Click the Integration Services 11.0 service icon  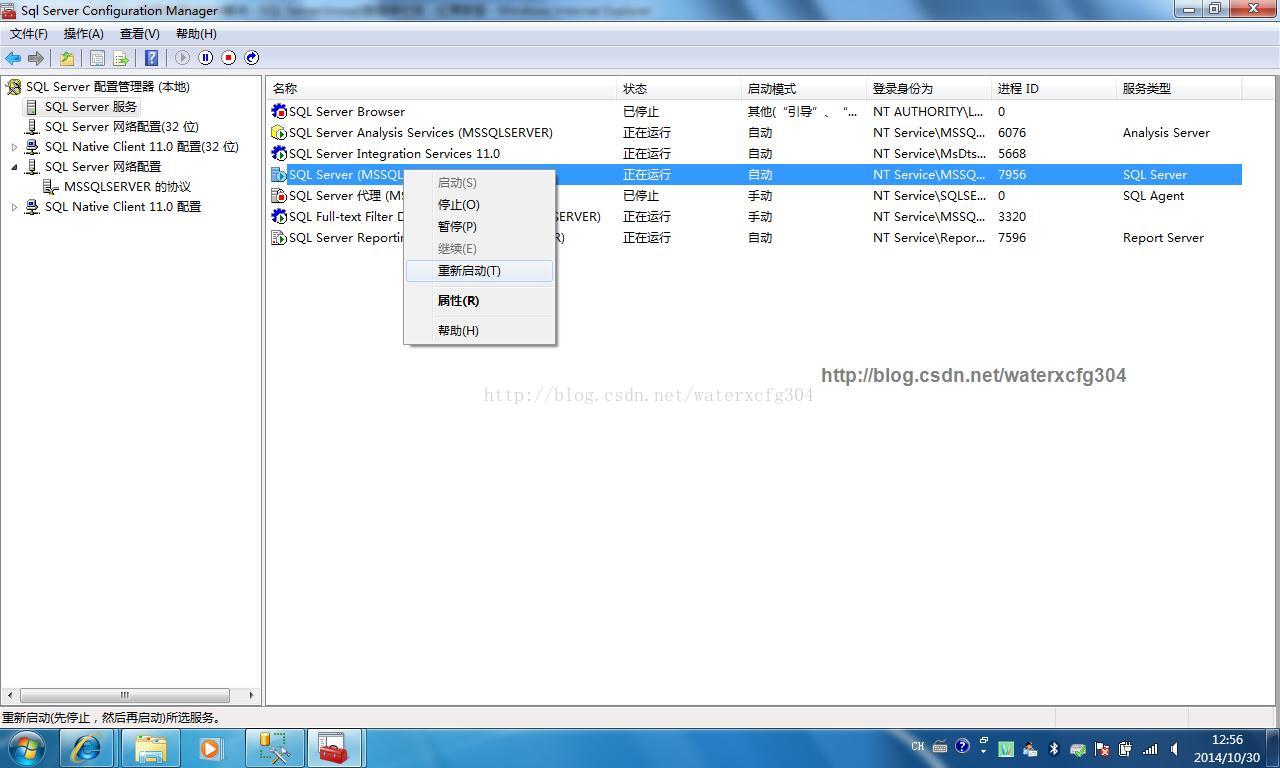tap(279, 154)
